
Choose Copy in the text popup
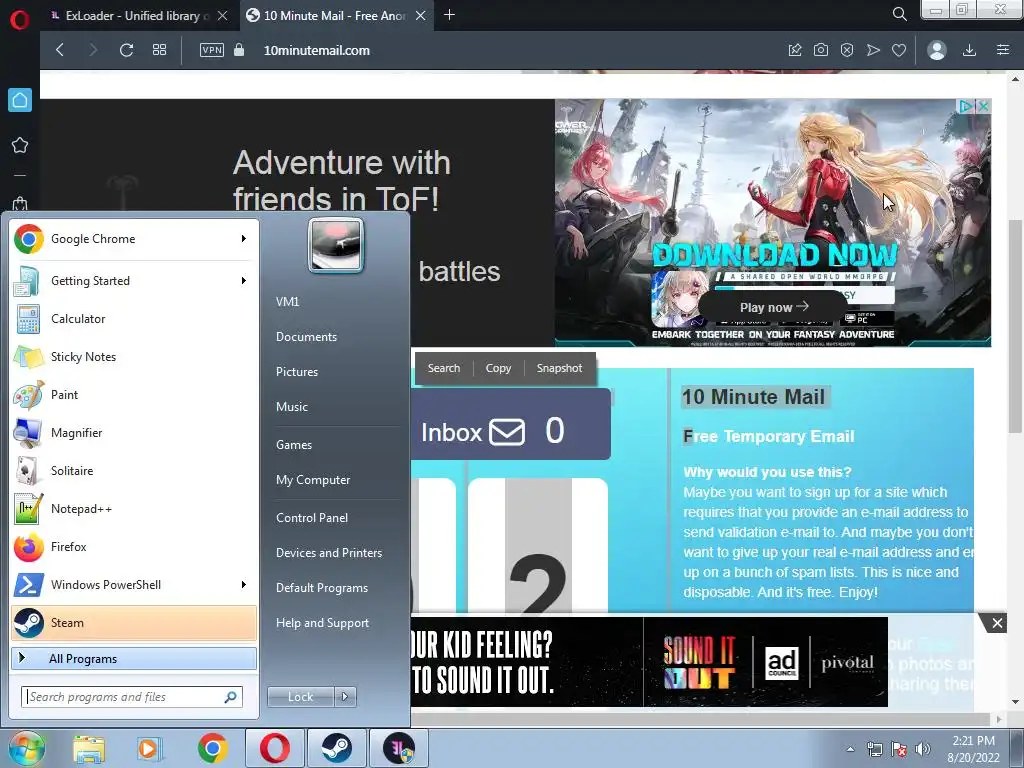[x=498, y=368]
